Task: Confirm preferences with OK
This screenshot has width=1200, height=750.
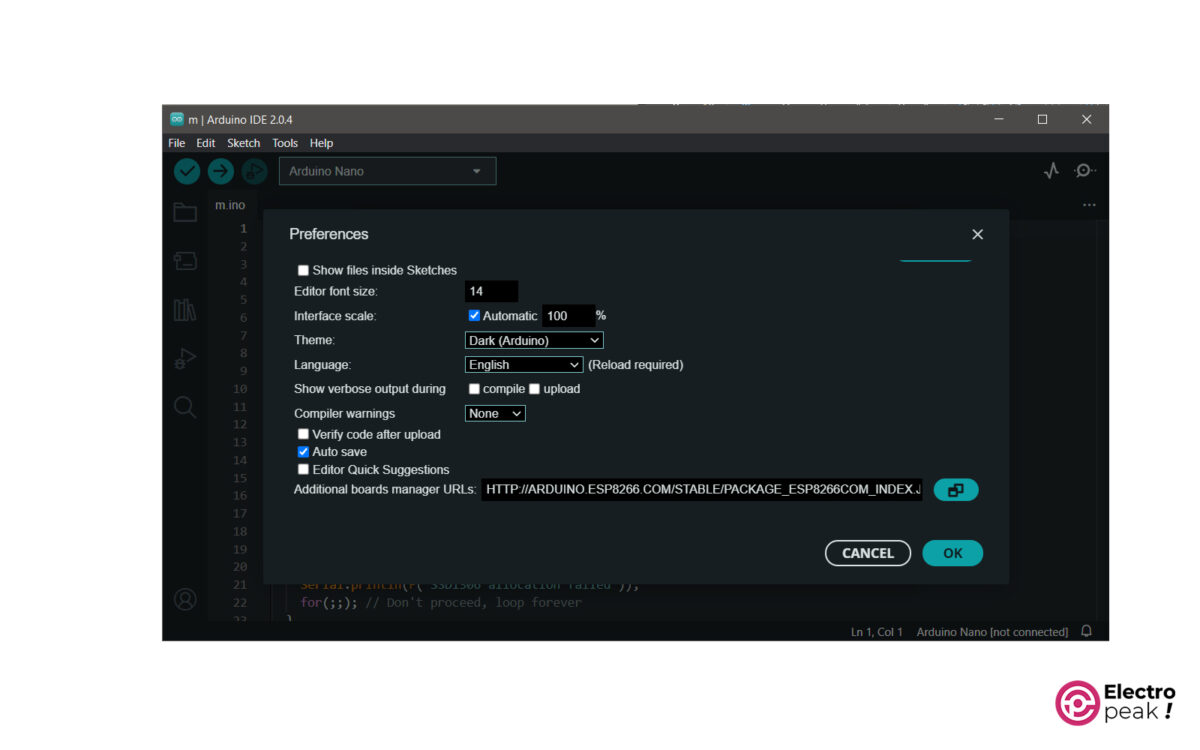Action: pyautogui.click(x=953, y=553)
